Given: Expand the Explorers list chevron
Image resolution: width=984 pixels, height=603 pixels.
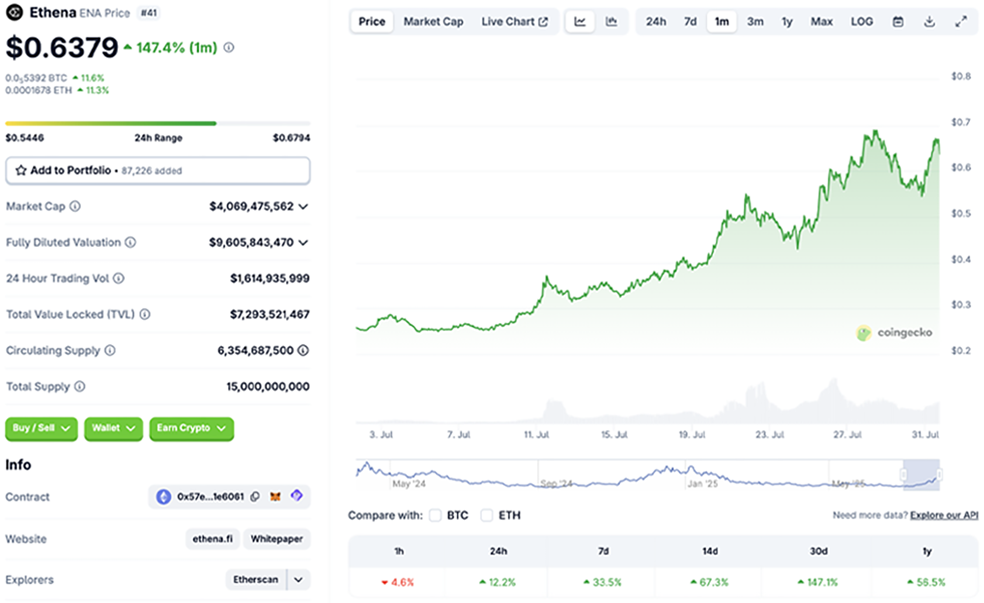Looking at the screenshot, I should pyautogui.click(x=299, y=580).
